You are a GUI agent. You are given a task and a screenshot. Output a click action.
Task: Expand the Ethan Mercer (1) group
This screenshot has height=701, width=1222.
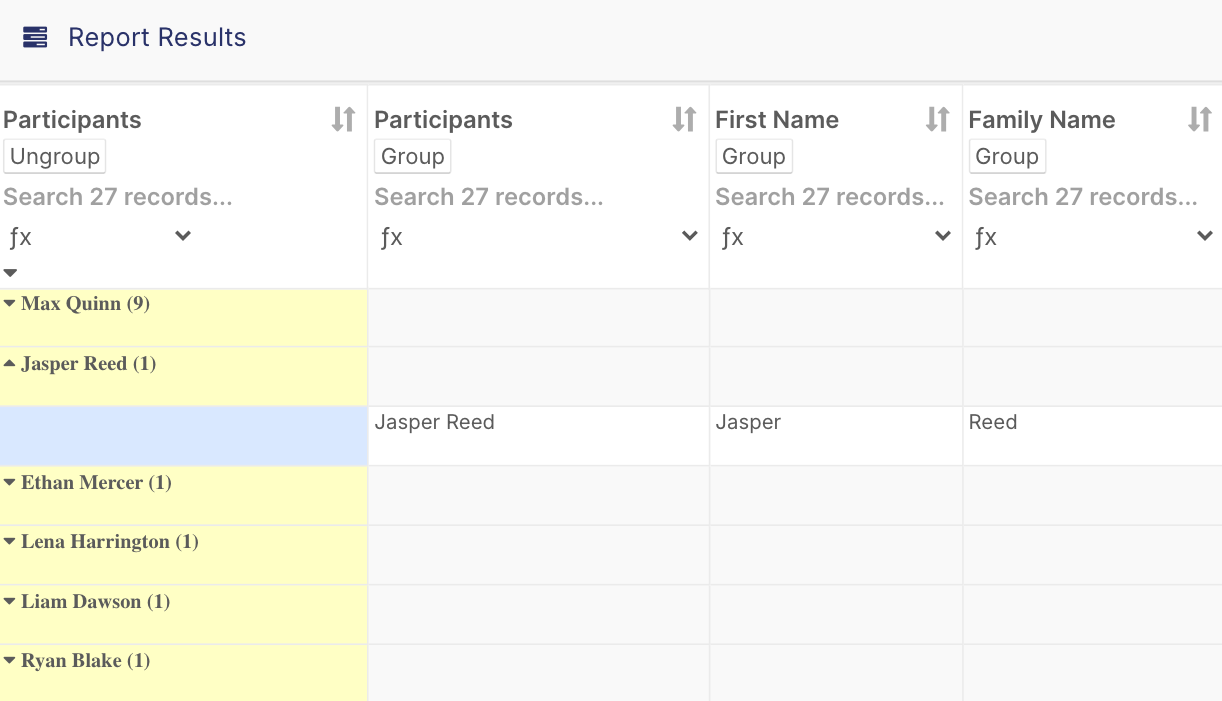[x=10, y=483]
